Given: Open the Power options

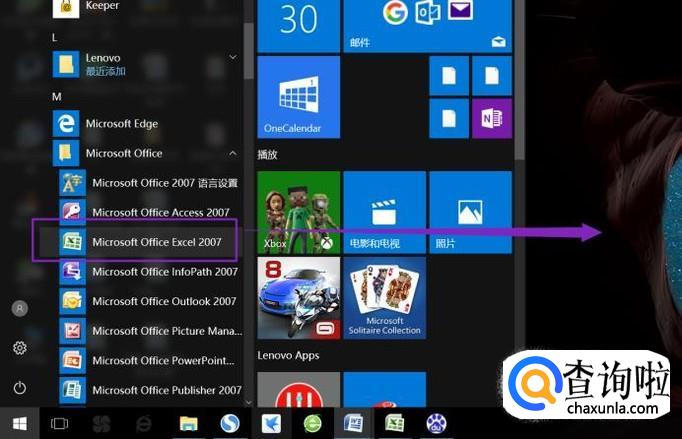Looking at the screenshot, I should [x=20, y=387].
